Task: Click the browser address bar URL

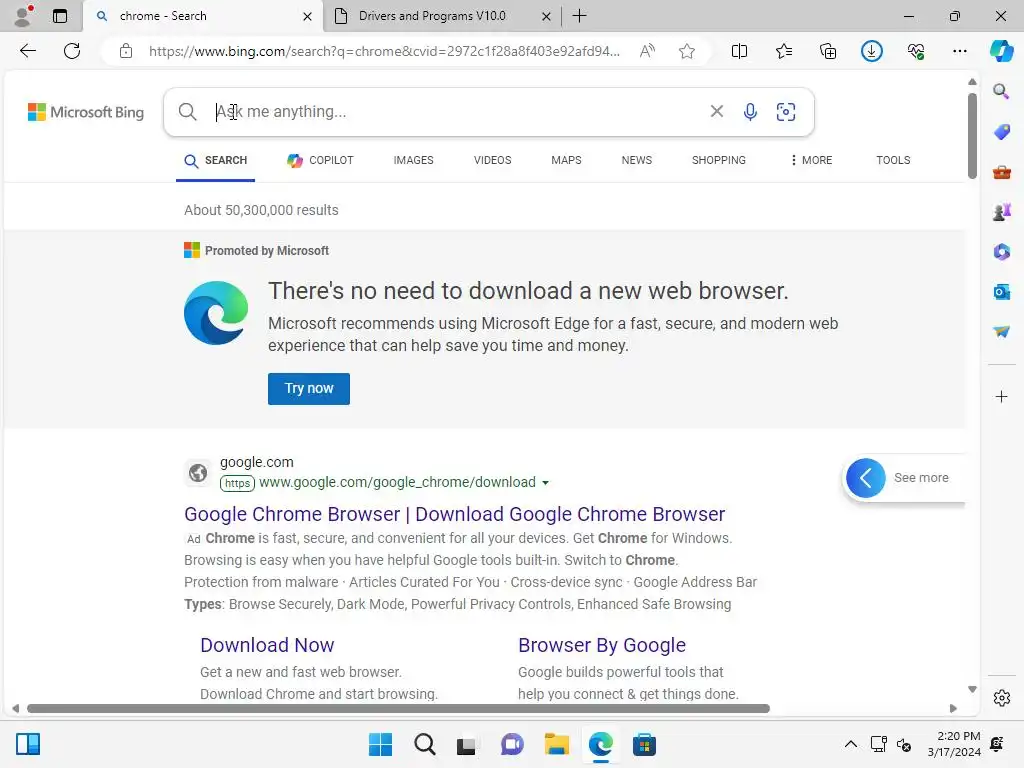Action: pyautogui.click(x=384, y=51)
